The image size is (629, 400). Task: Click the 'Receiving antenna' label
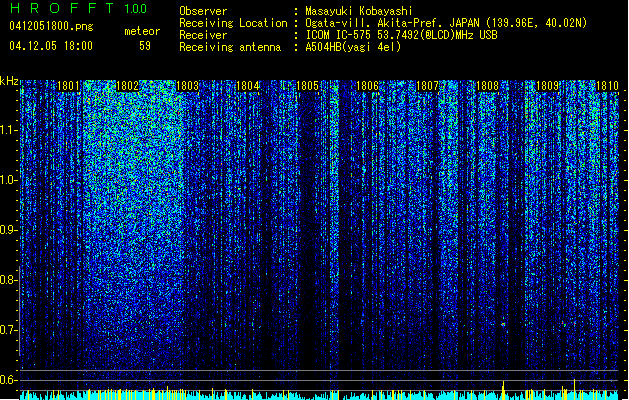coord(230,47)
